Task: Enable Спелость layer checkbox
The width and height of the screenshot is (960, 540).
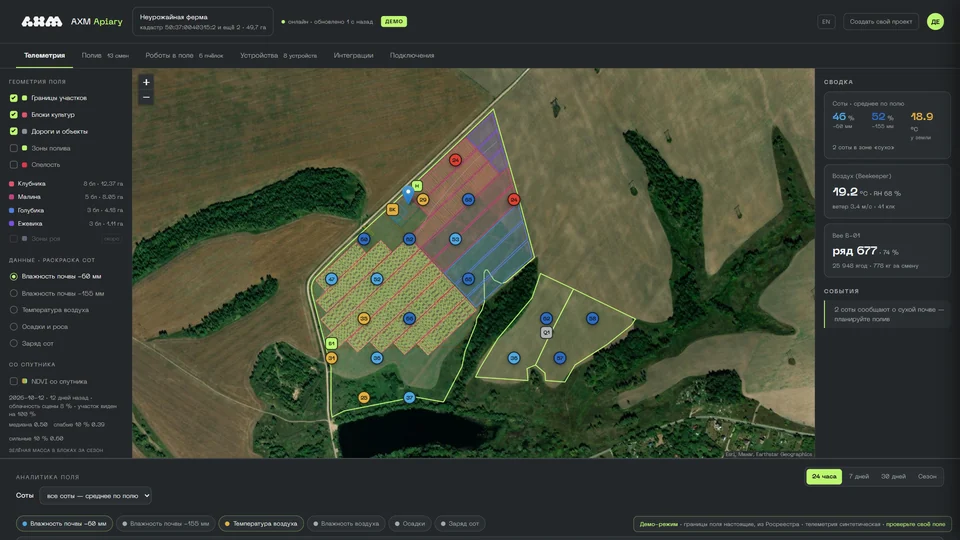Action: [x=13, y=165]
